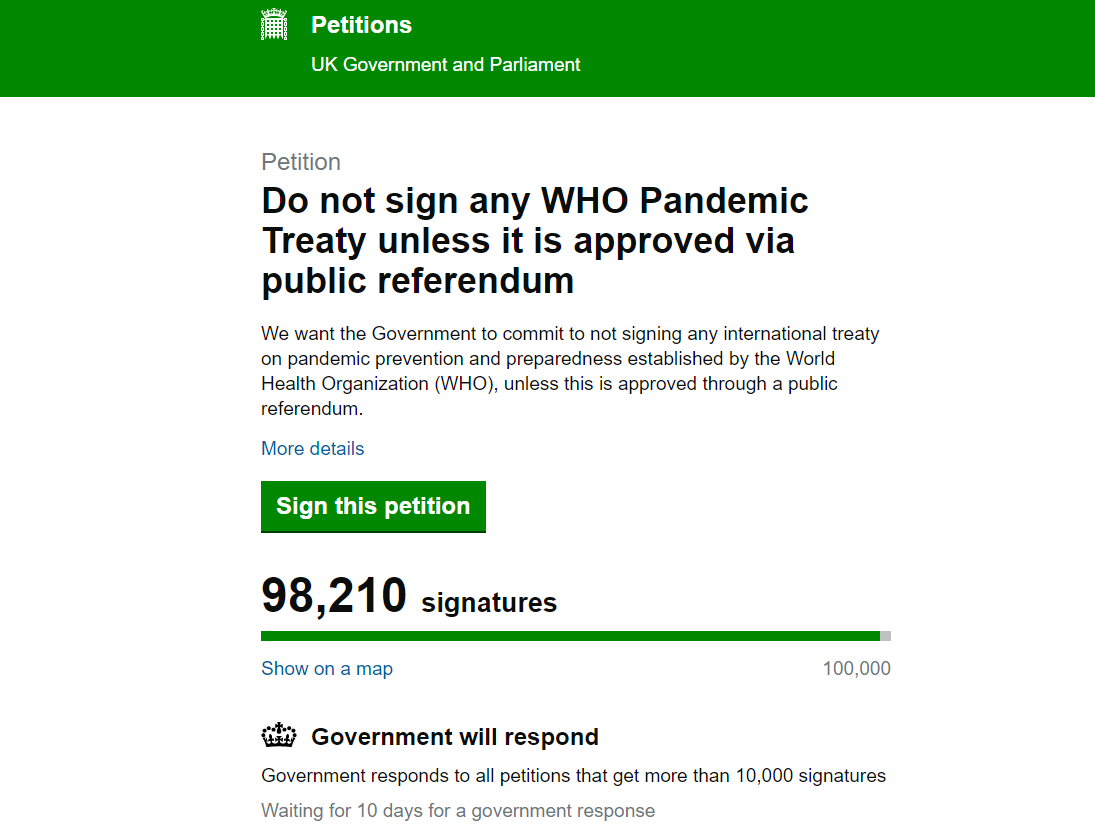1095x836 pixels.
Task: Expand the More details section
Action: 312,449
